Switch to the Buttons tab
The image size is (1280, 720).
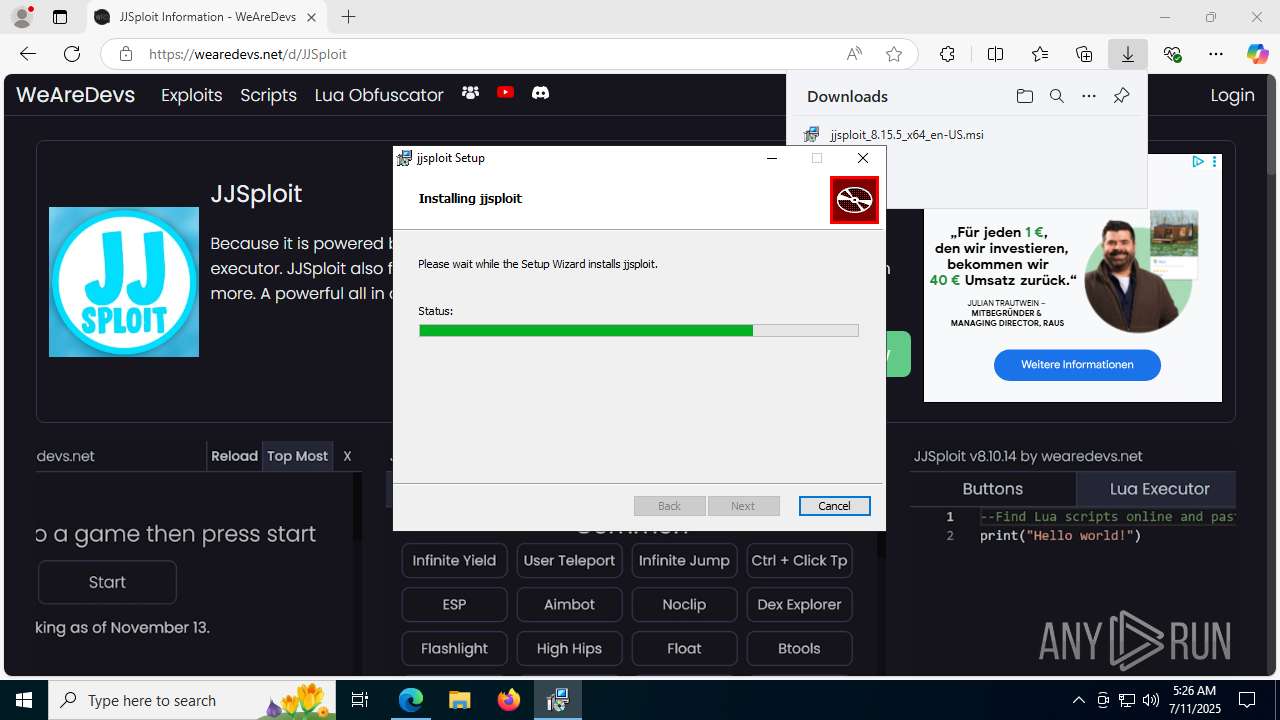pyautogui.click(x=992, y=489)
